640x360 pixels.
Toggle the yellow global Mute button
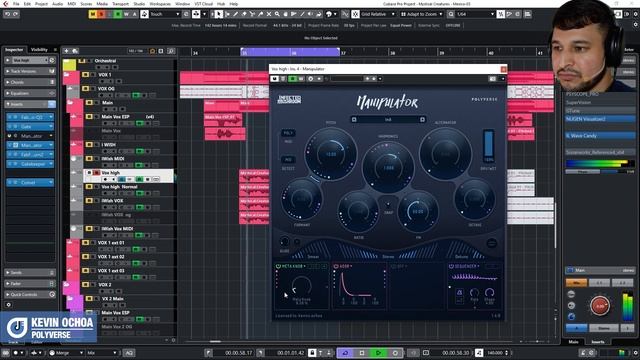pyautogui.click(x=93, y=14)
